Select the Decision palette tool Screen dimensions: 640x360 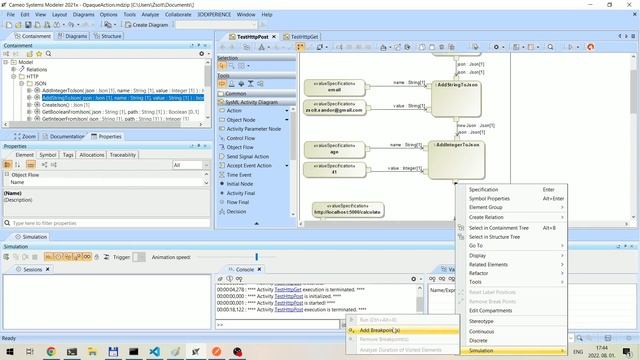point(236,211)
